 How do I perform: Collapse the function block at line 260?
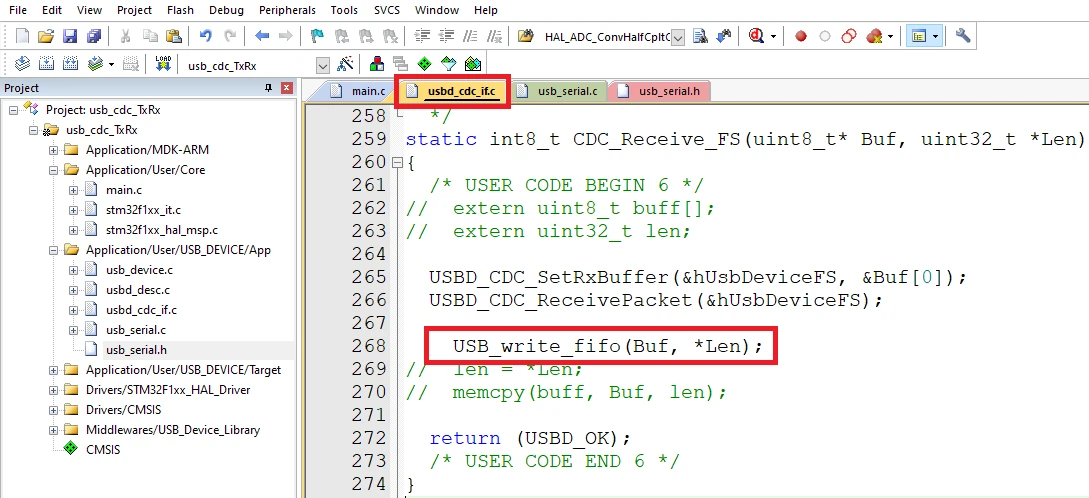click(398, 162)
